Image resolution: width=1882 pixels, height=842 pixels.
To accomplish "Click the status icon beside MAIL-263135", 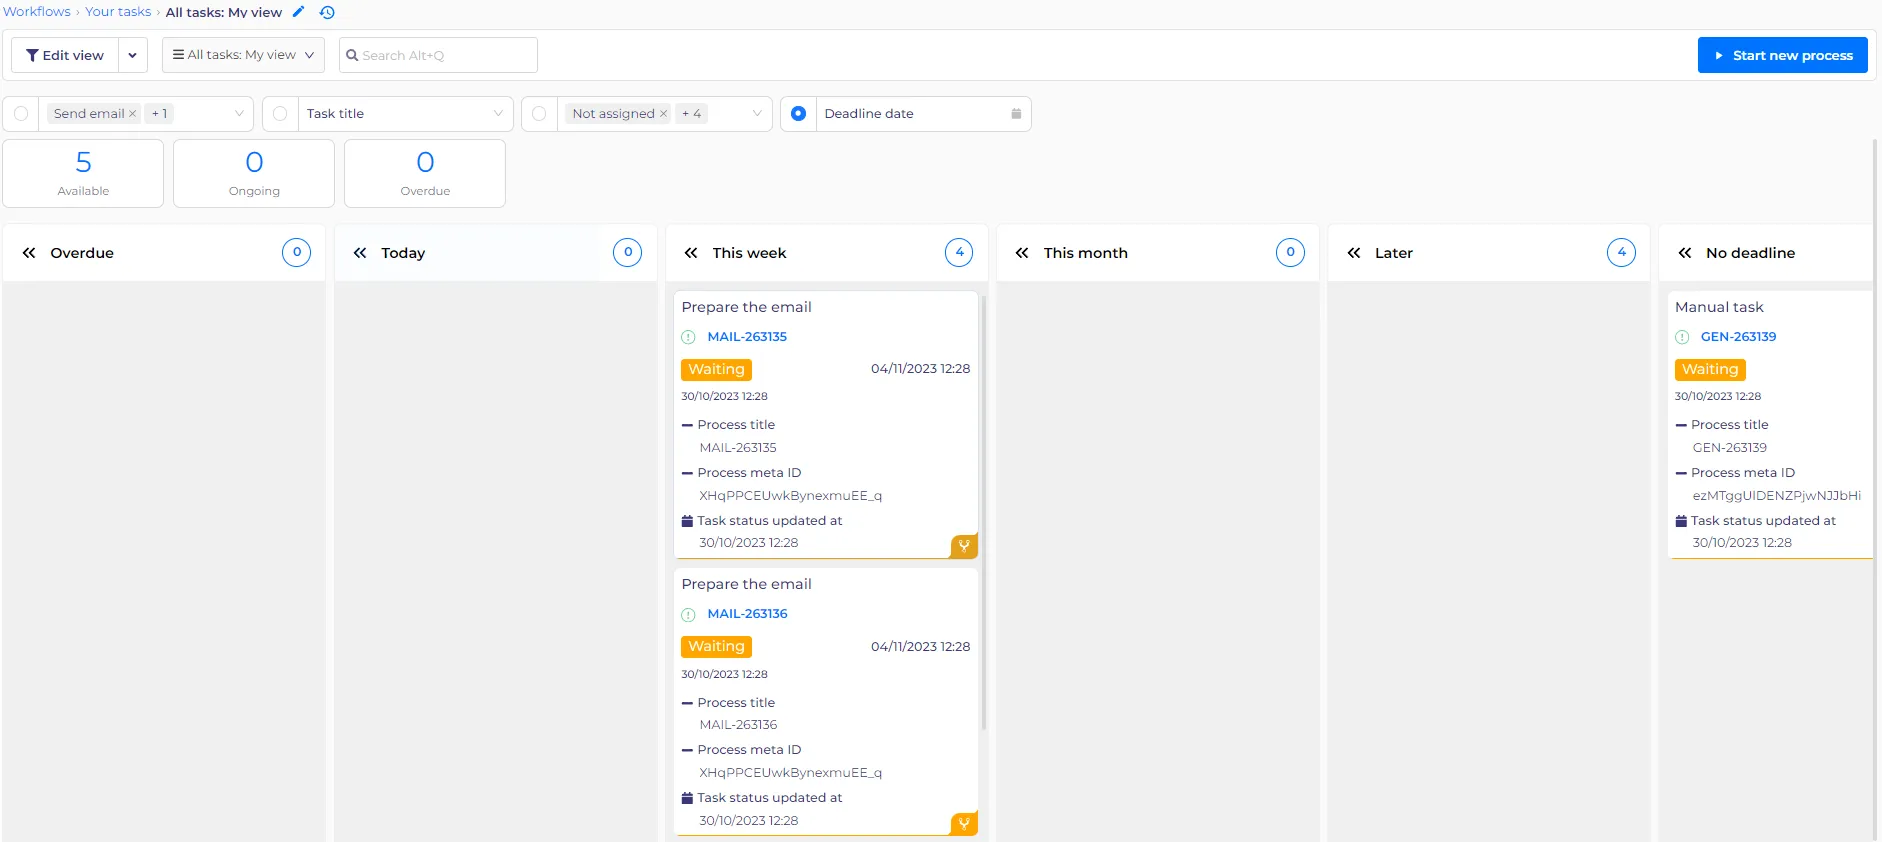I will click(x=688, y=337).
